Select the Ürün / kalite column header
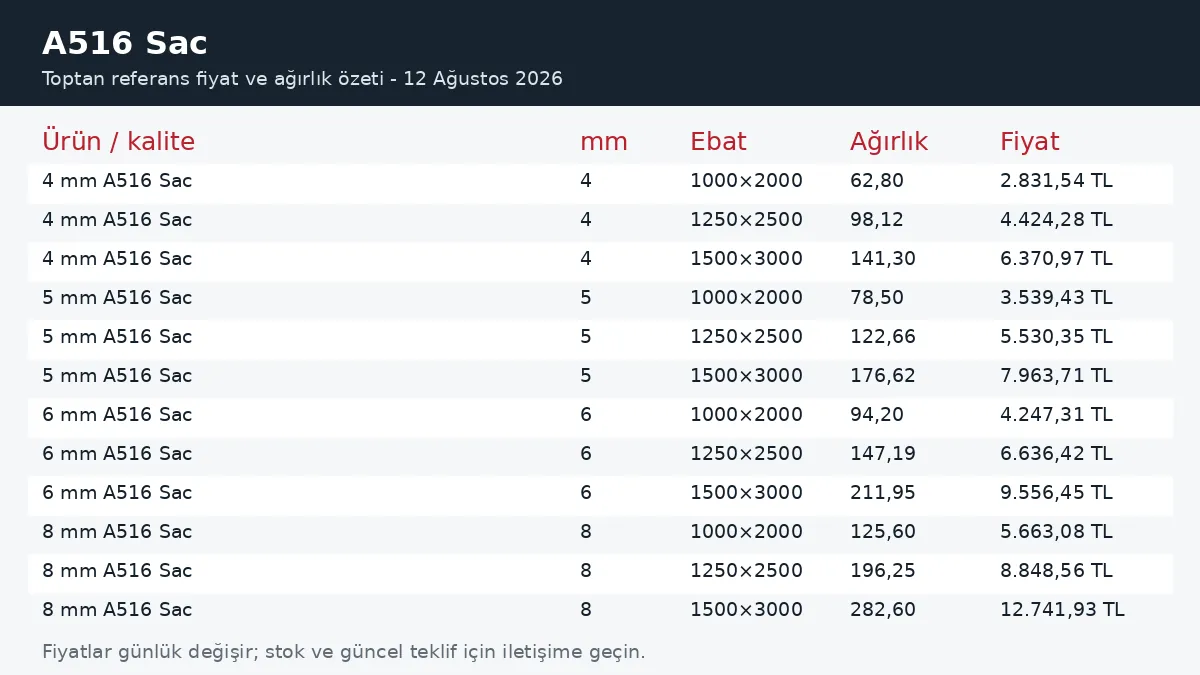1200x675 pixels. point(118,142)
